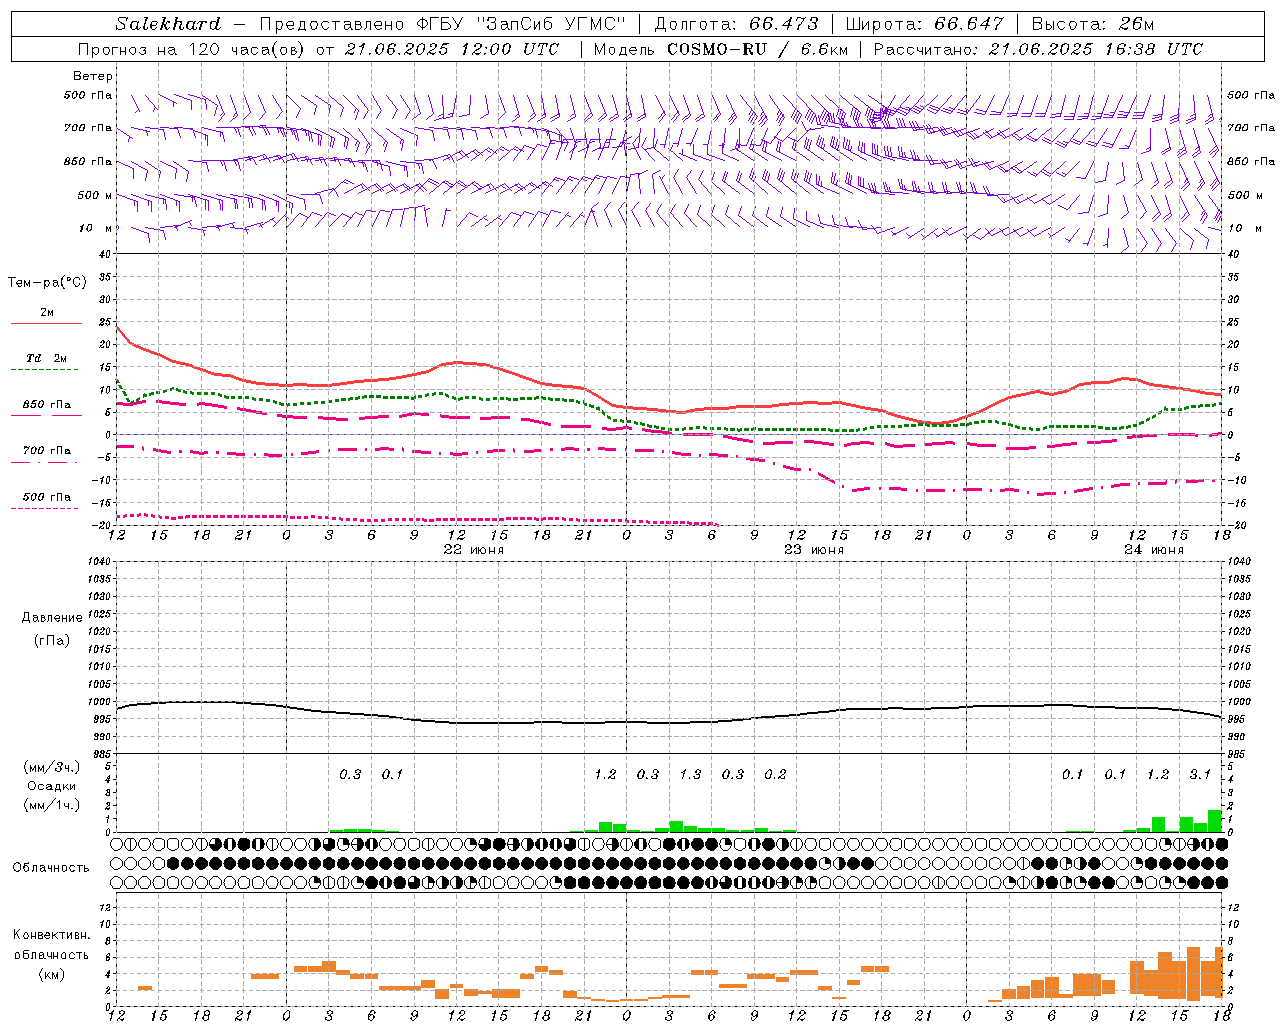Click the 'Широта: 66.647' latitude value
This screenshot has width=1280, height=1024.
coord(924,24)
